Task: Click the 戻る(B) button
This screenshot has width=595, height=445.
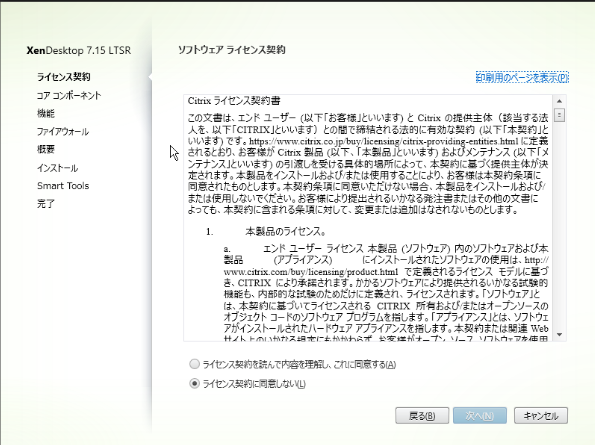Action: tap(422, 416)
